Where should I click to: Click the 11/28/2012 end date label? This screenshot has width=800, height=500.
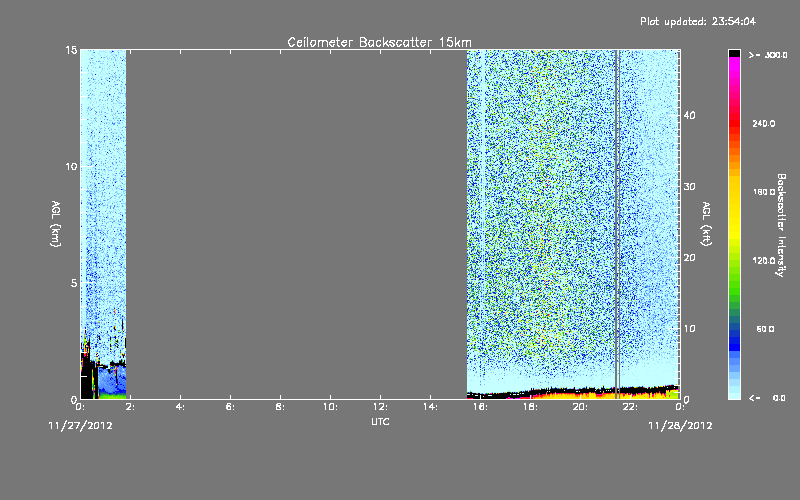680,426
